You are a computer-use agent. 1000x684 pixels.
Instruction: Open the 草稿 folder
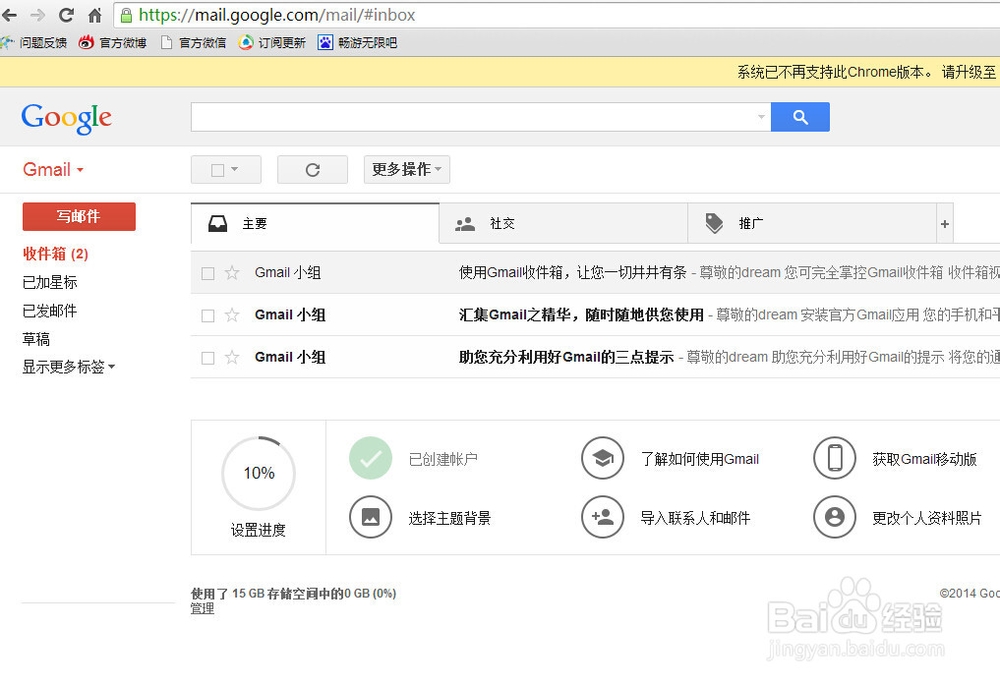tap(36, 338)
